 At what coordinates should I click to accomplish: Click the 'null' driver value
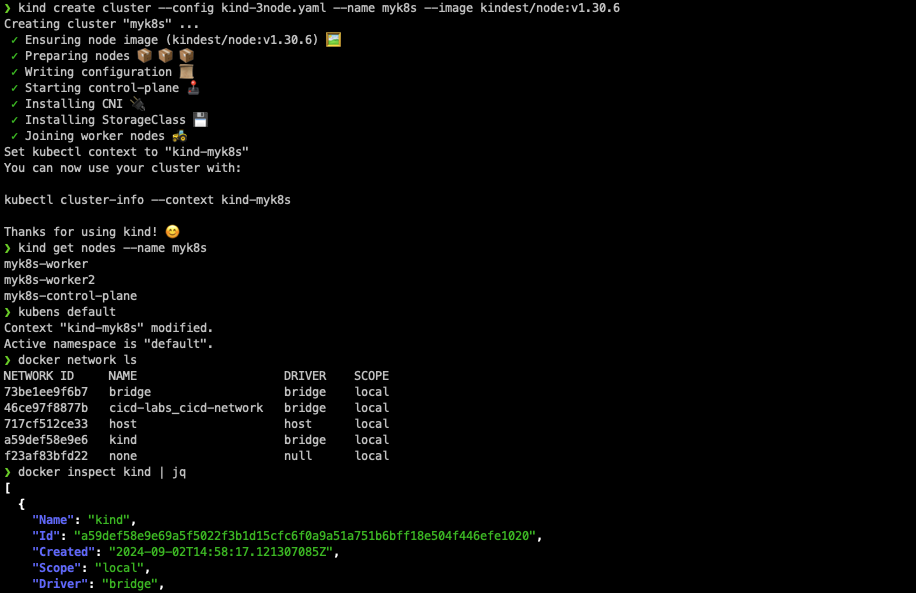coord(298,456)
